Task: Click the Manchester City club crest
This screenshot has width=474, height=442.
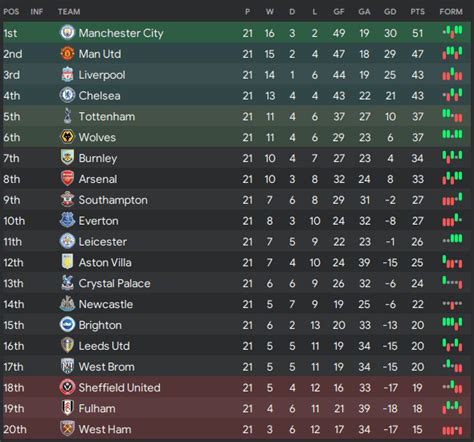Action: point(68,33)
